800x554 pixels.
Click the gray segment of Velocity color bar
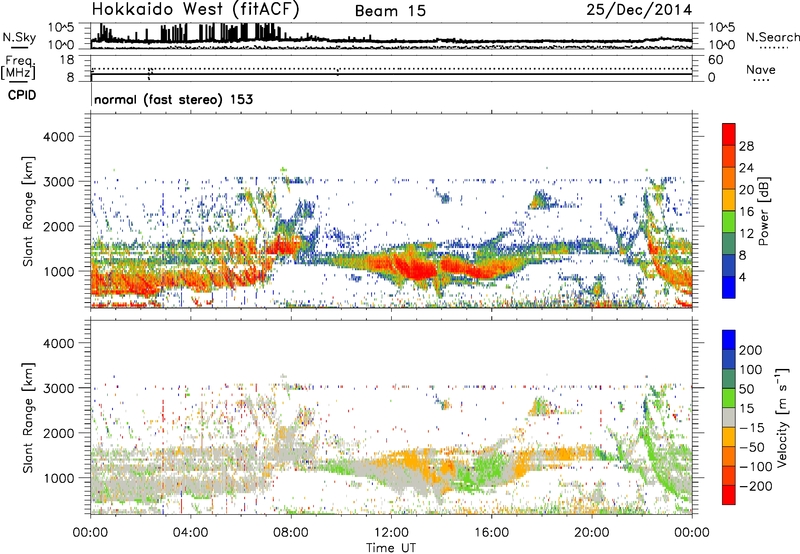(729, 418)
